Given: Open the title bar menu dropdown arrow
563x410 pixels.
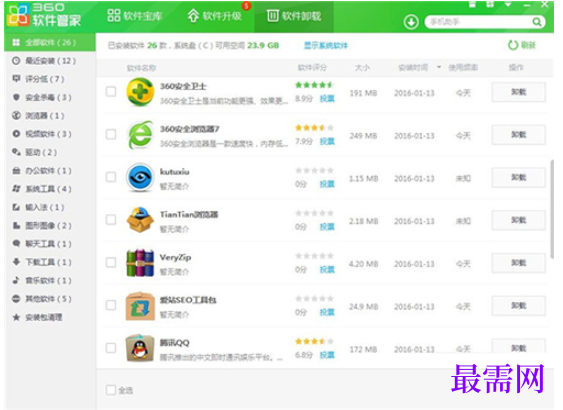Looking at the screenshot, I should (x=508, y=5).
